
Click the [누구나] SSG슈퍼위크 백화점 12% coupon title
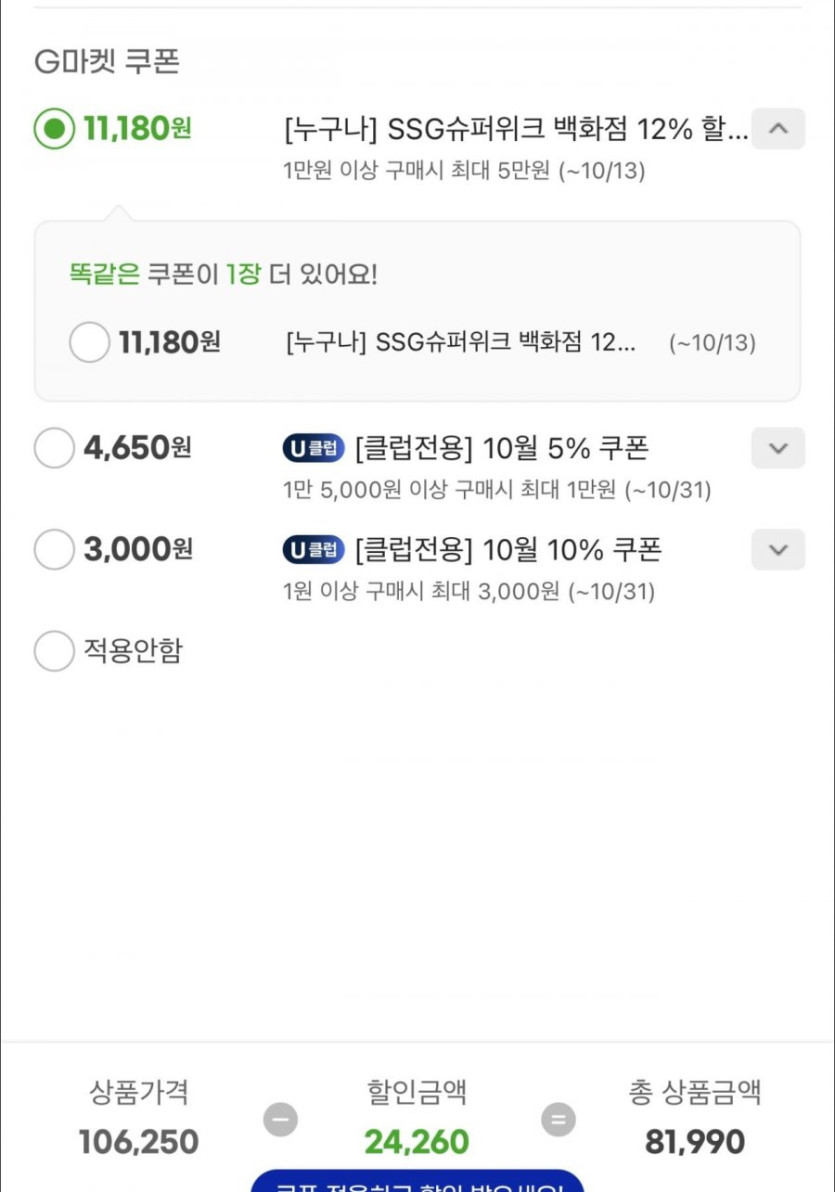pyautogui.click(x=516, y=130)
